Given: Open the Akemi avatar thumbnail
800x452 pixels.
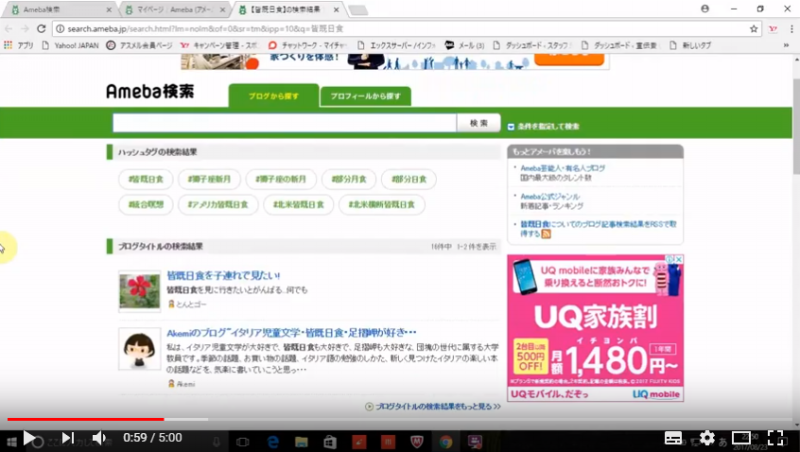Looking at the screenshot, I should [x=139, y=349].
